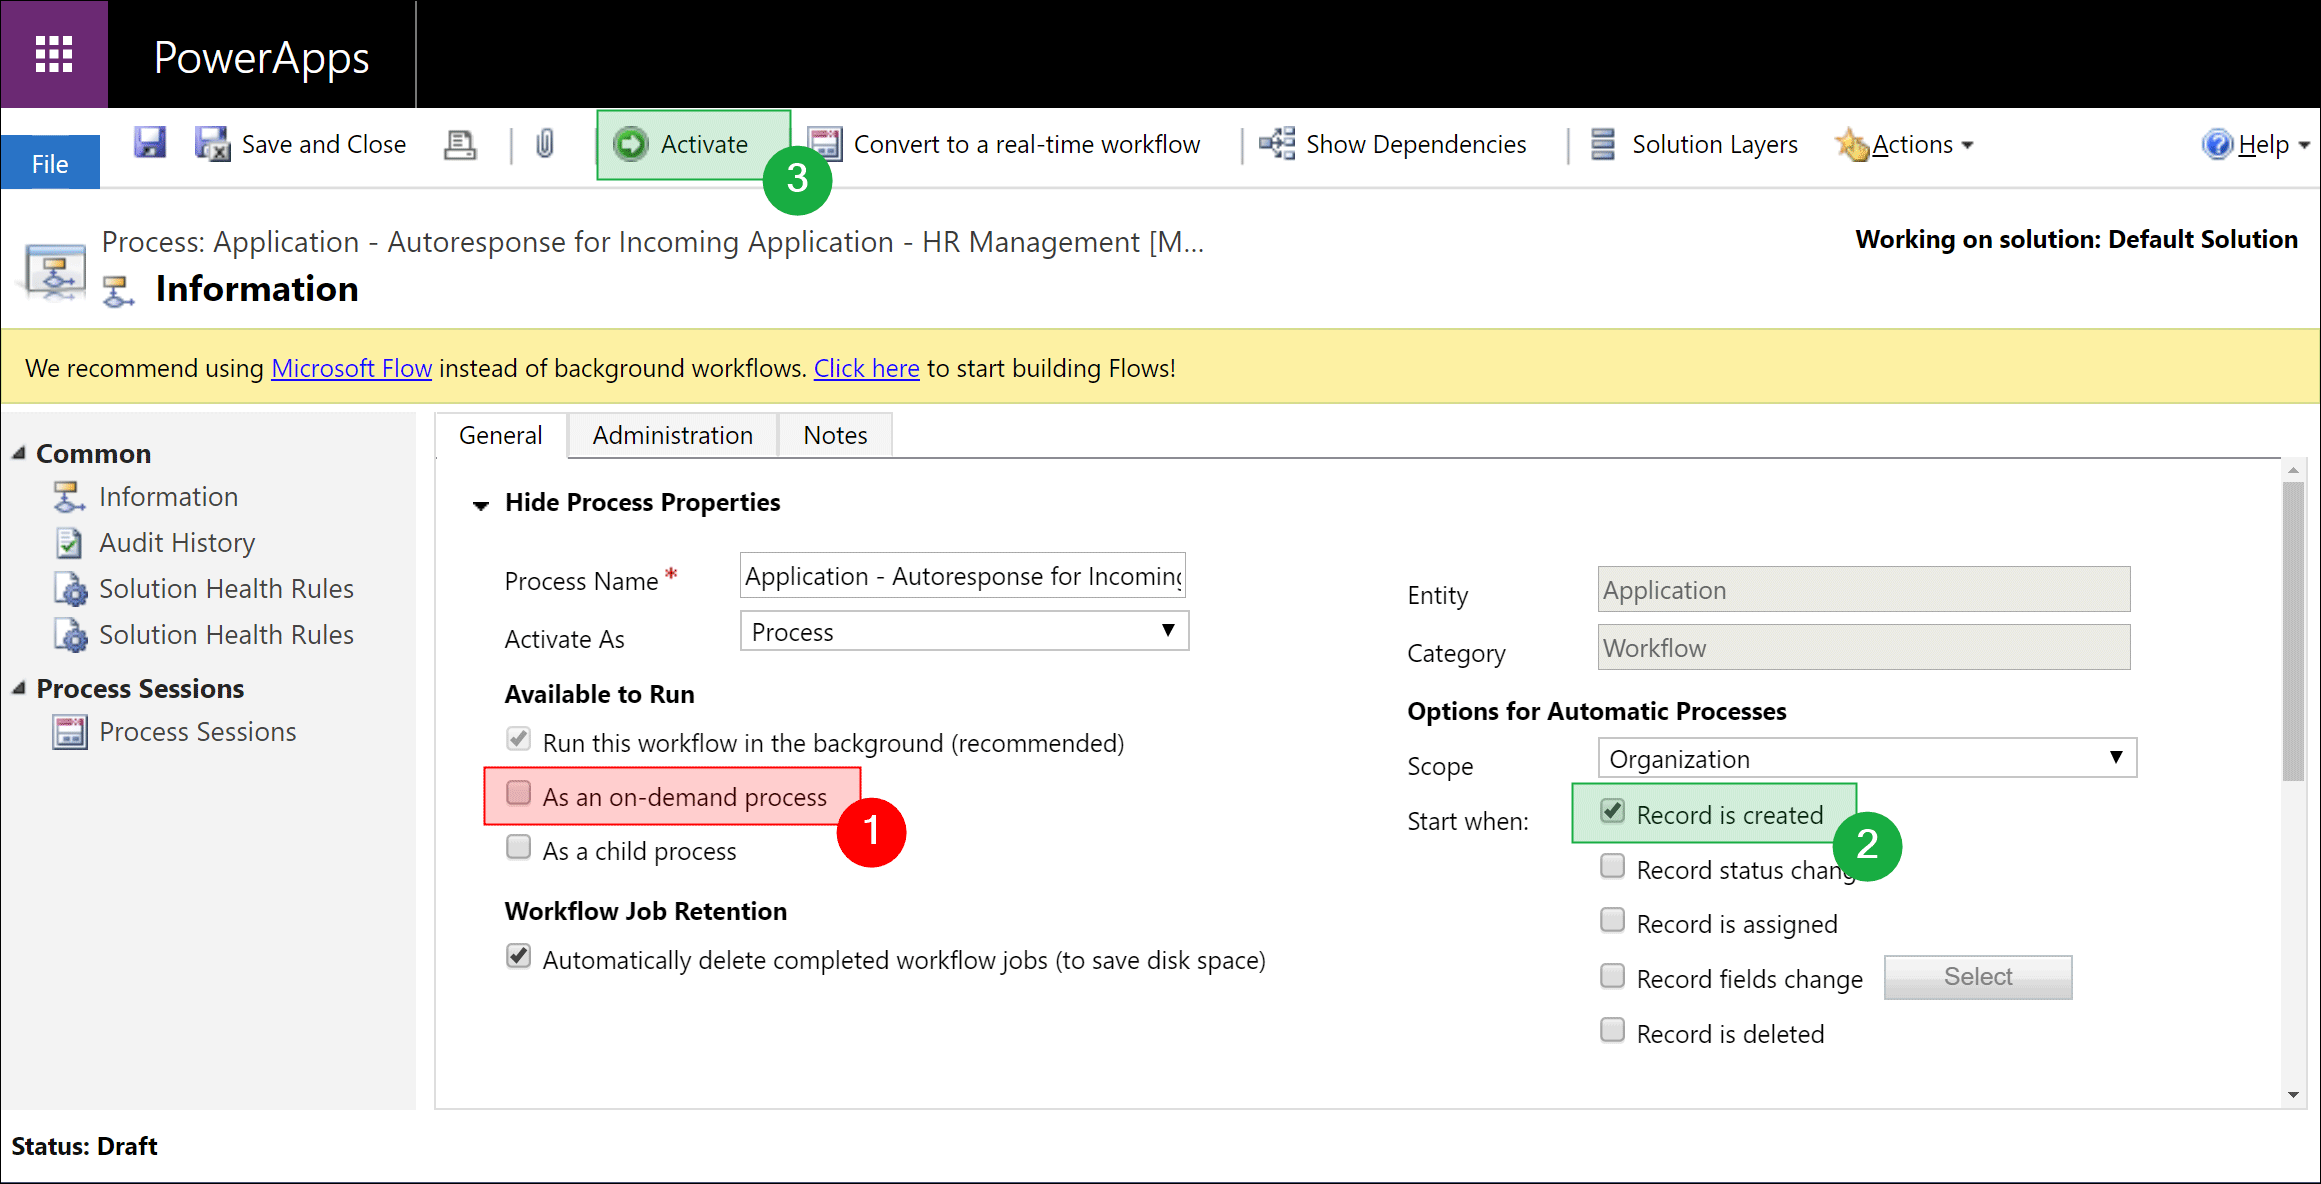This screenshot has width=2321, height=1184.
Task: Click the Select button for record fields
Action: tap(1978, 977)
